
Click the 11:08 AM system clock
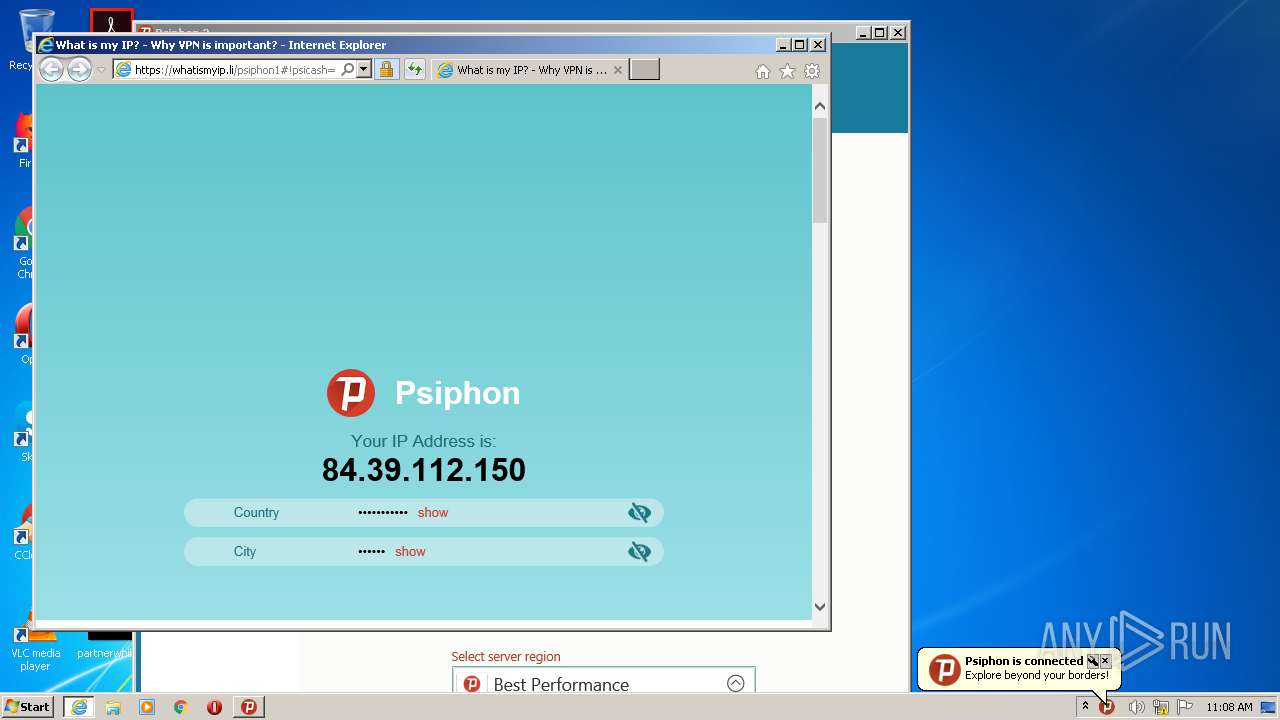point(1229,707)
